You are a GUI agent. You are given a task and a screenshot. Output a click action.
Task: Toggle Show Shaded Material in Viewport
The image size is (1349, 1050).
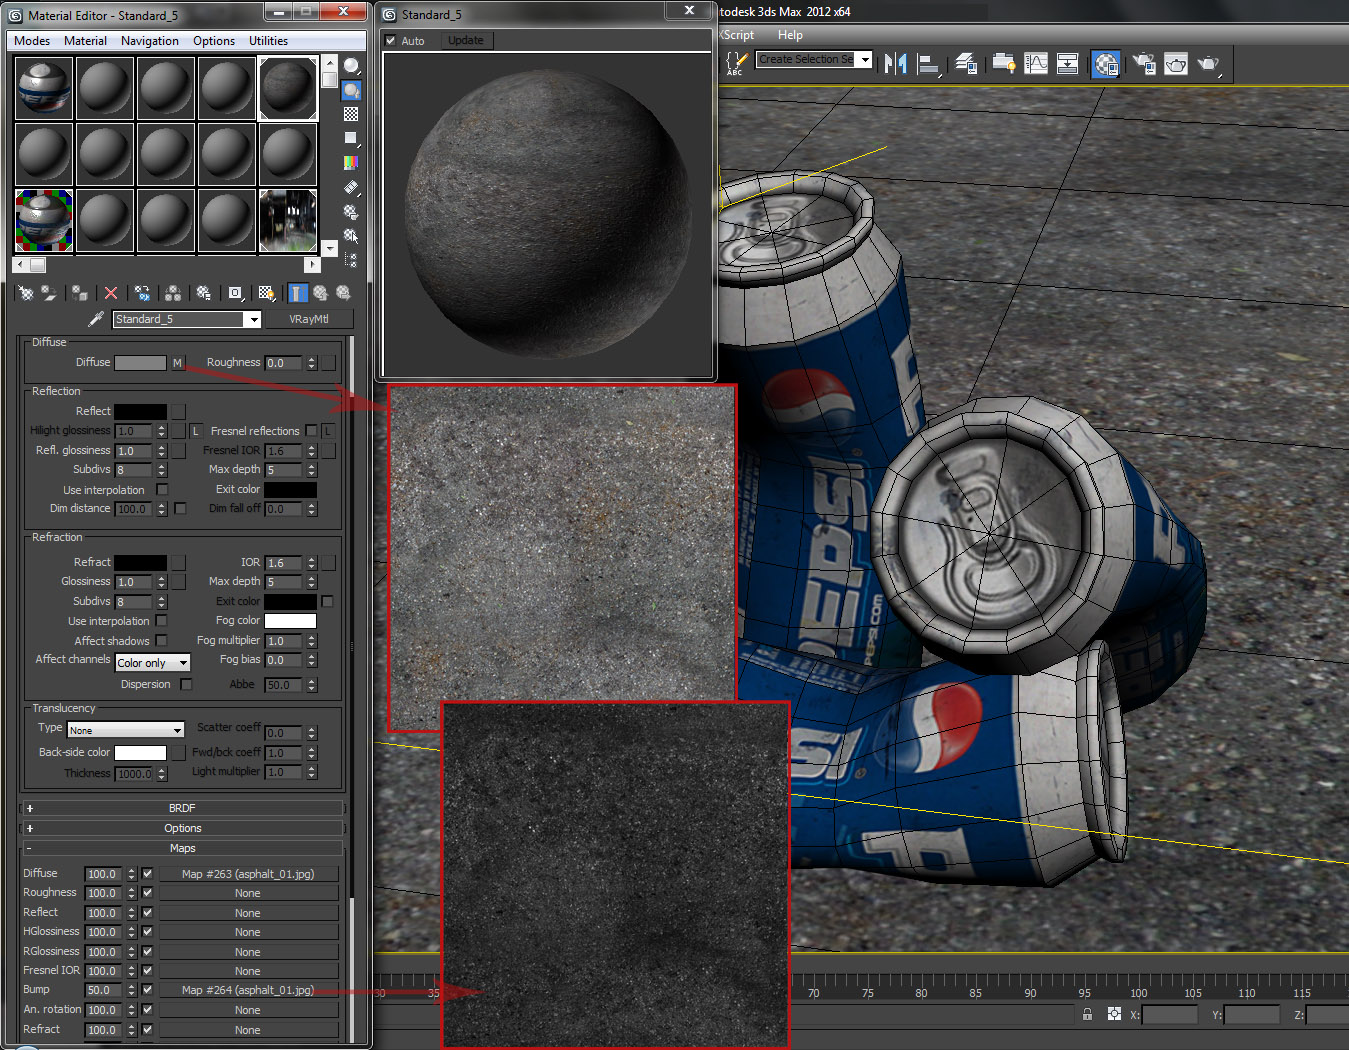tap(266, 293)
